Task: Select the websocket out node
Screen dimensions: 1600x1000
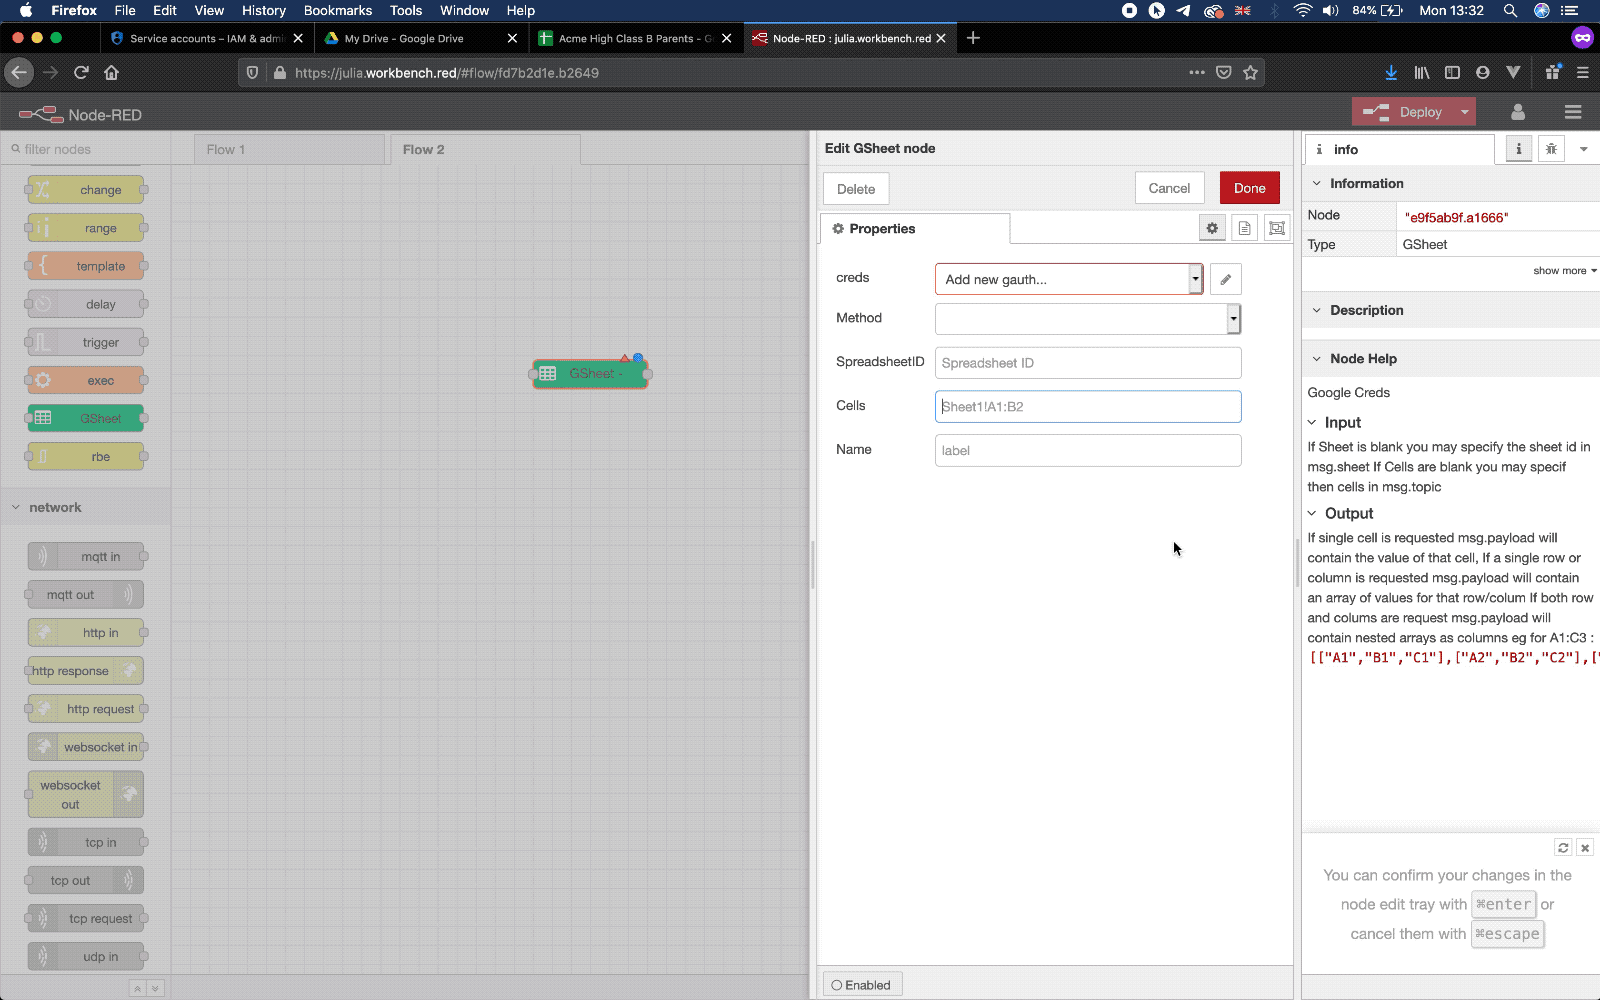Action: pyautogui.click(x=86, y=794)
